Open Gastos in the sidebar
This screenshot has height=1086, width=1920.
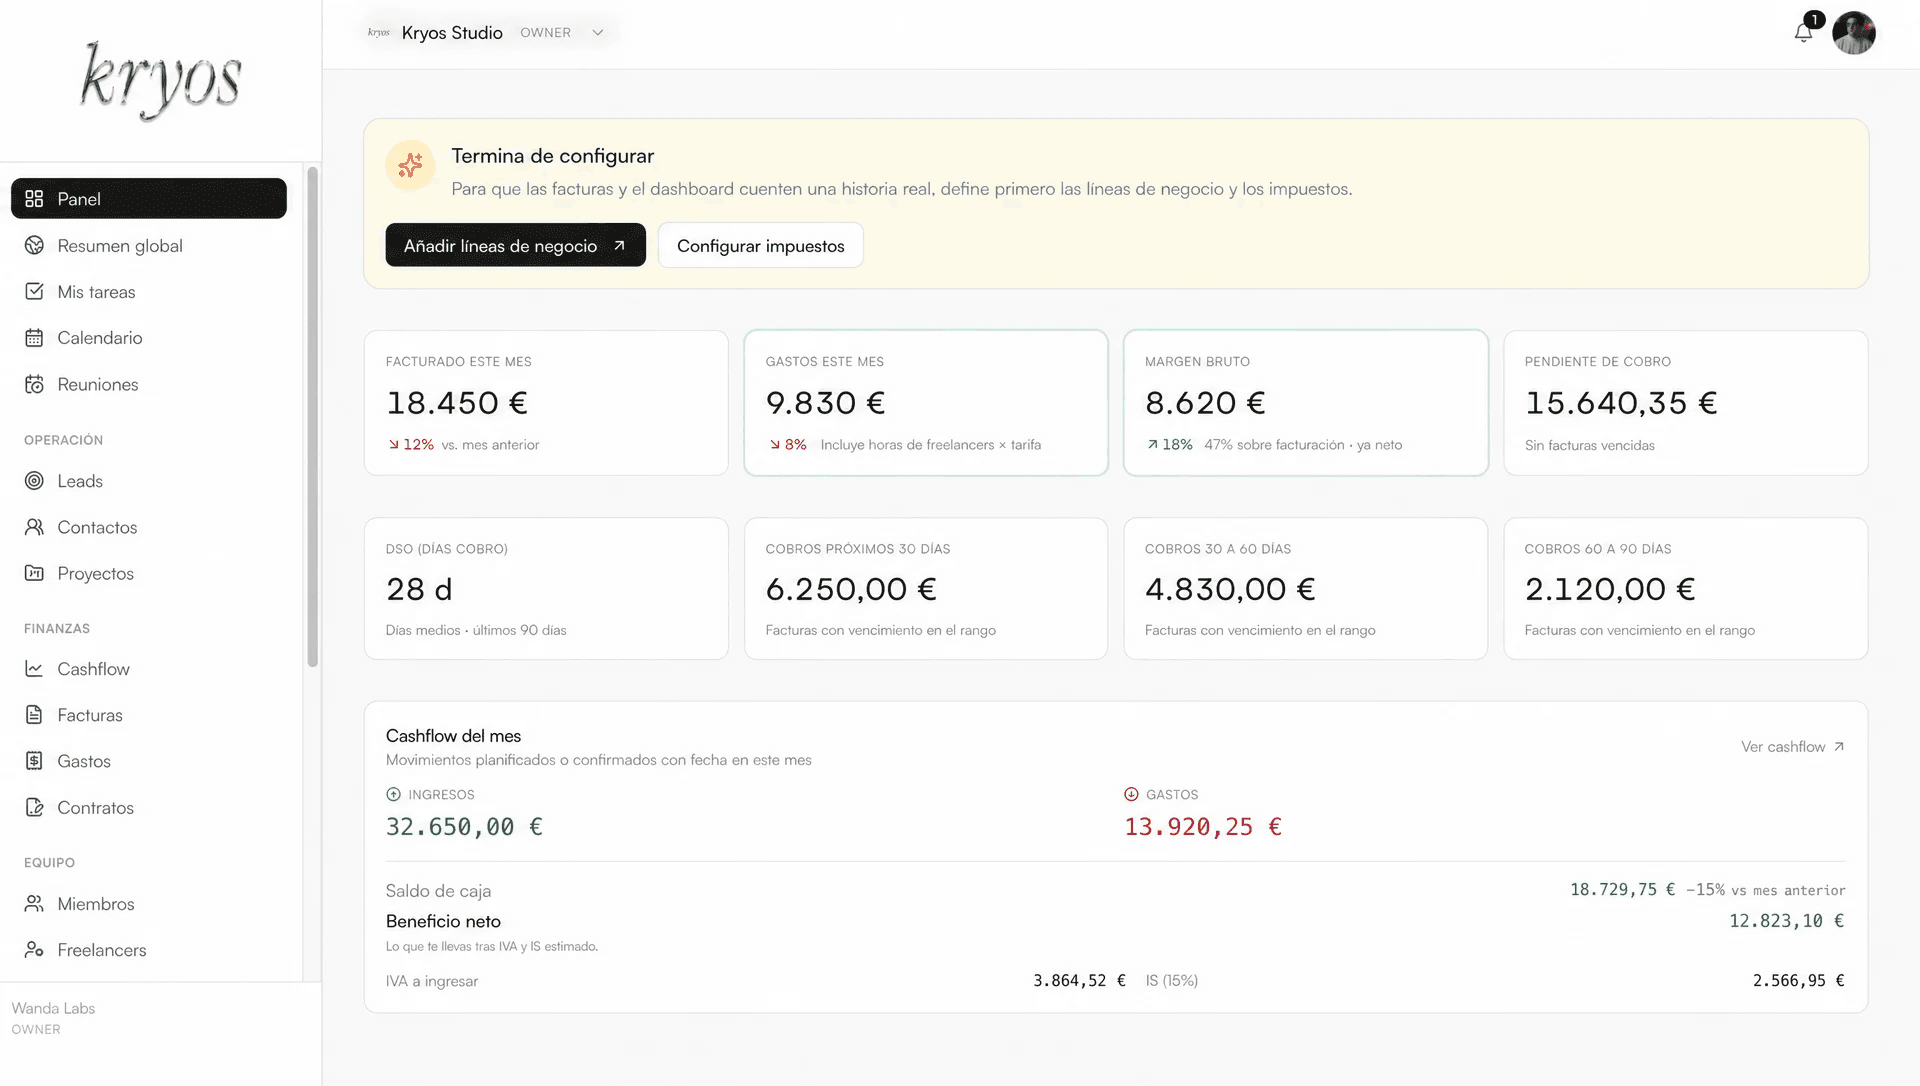[x=149, y=761]
